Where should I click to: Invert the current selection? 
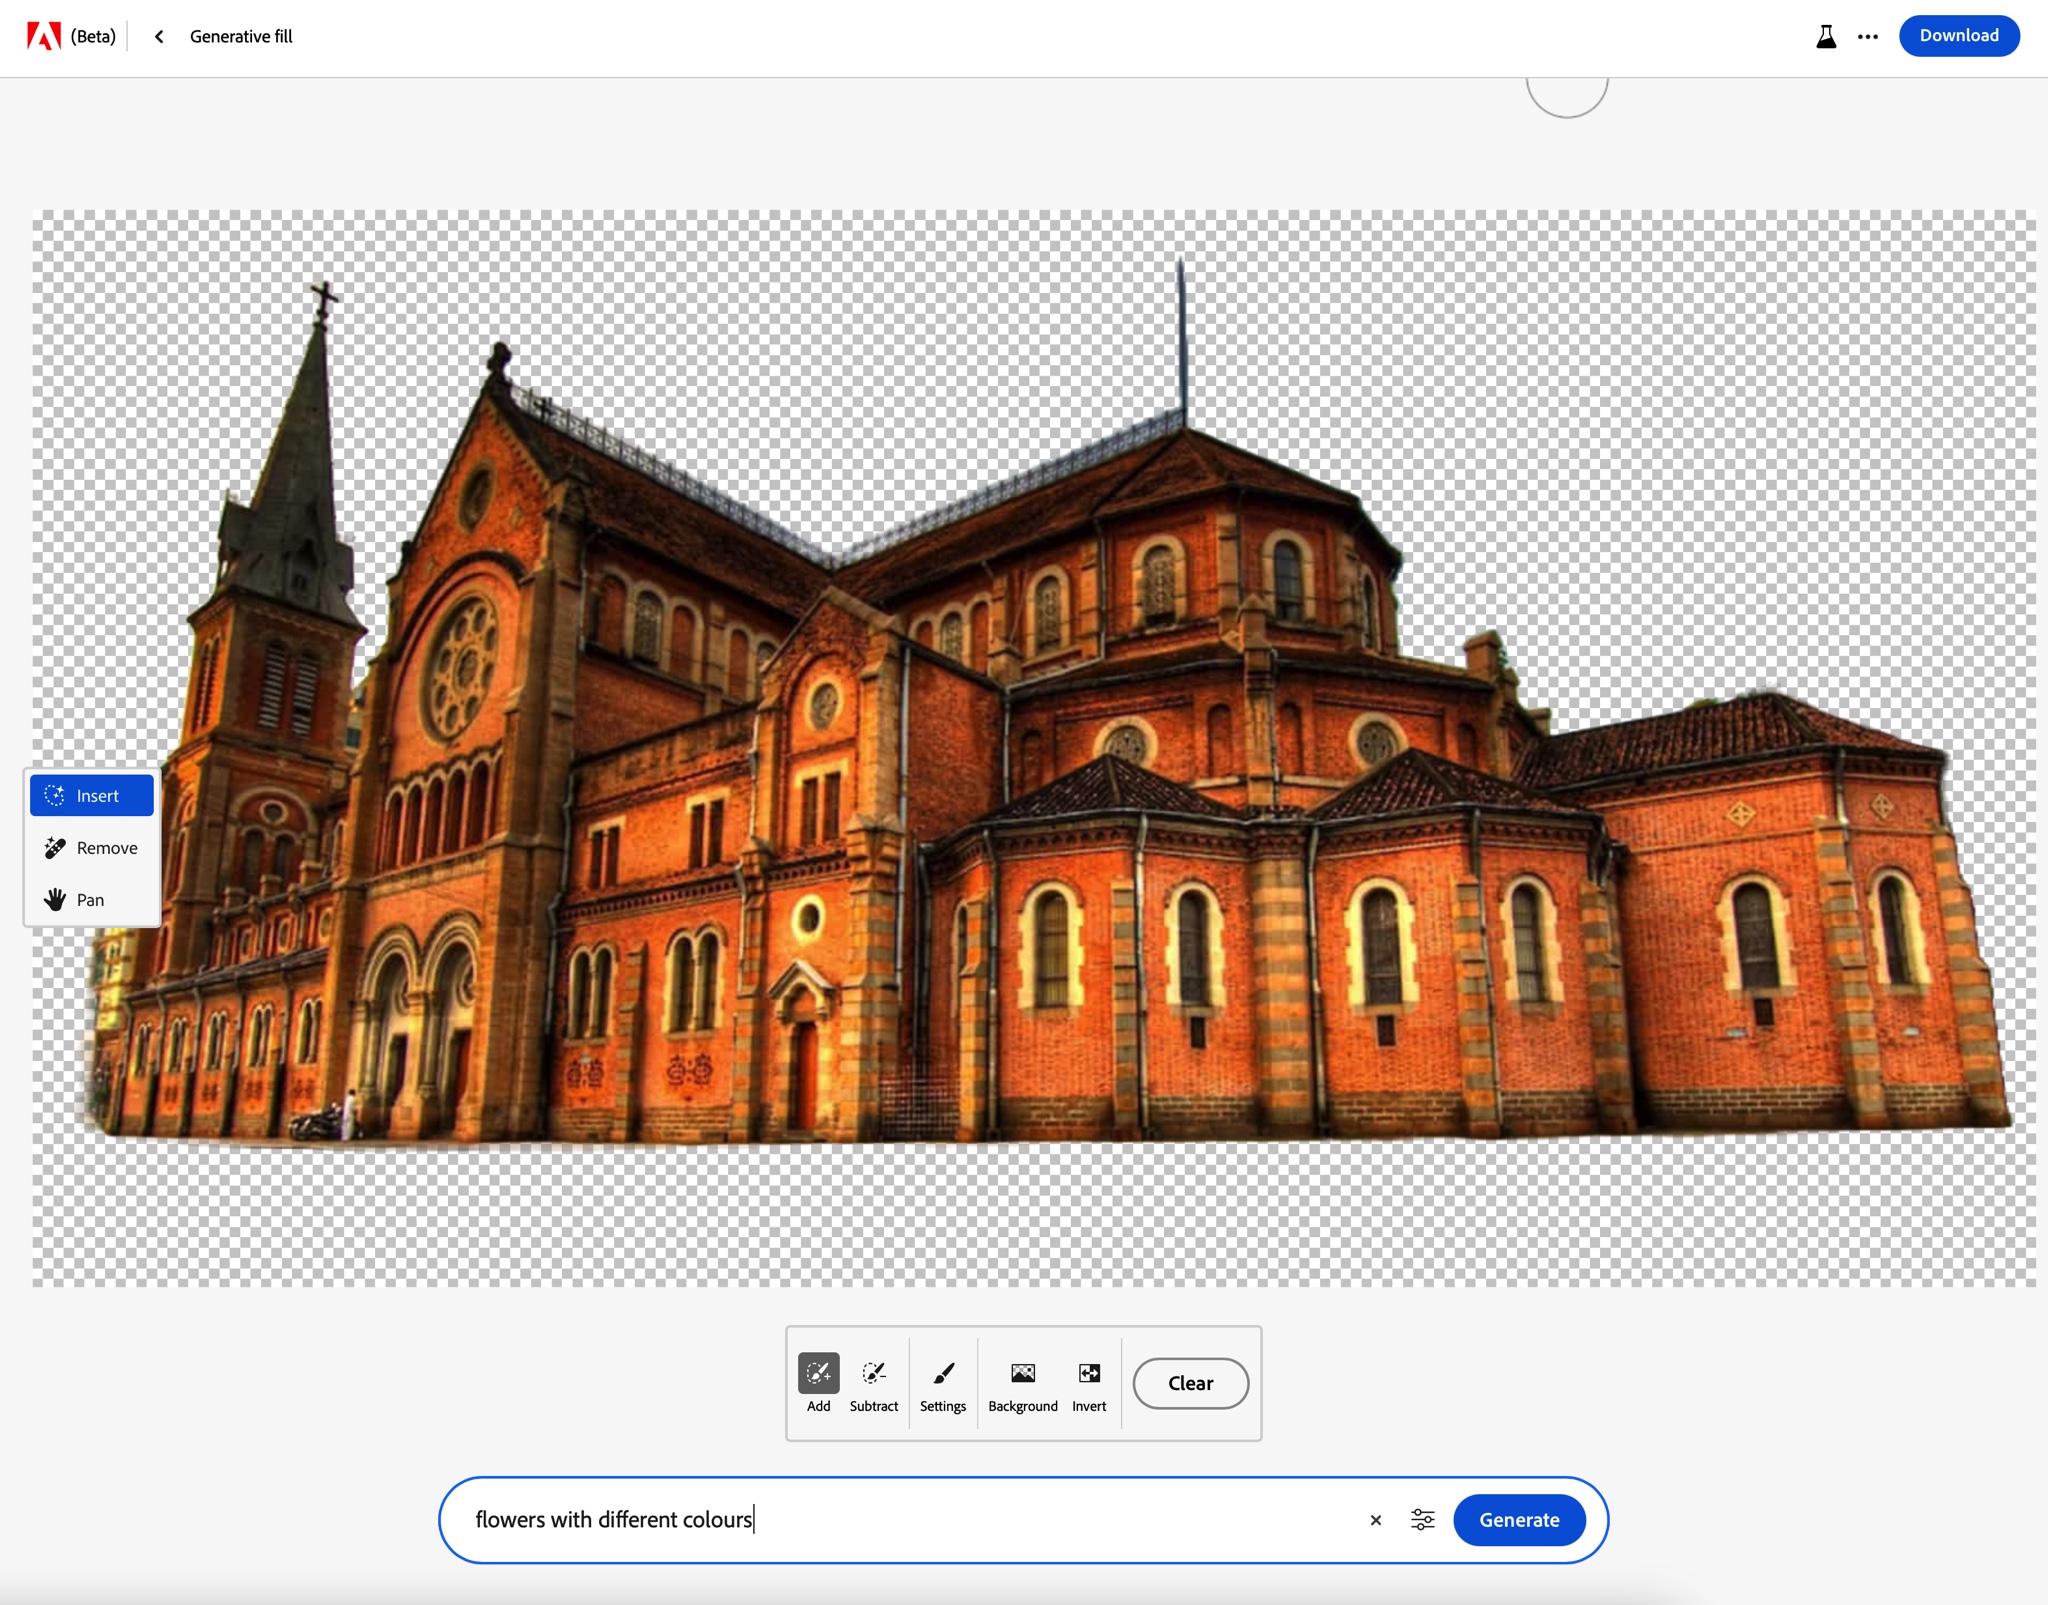(x=1089, y=1382)
